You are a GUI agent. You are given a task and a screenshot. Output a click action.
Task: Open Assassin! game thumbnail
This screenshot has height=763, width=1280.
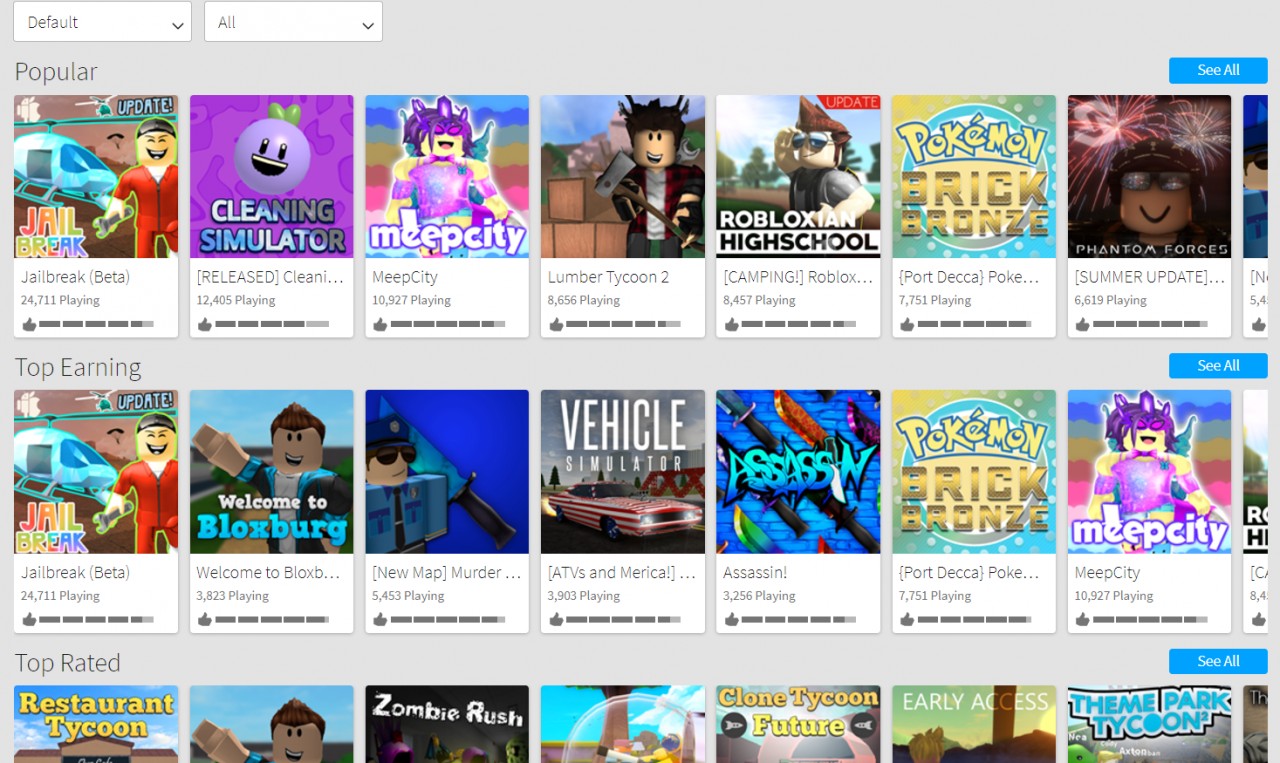[798, 472]
